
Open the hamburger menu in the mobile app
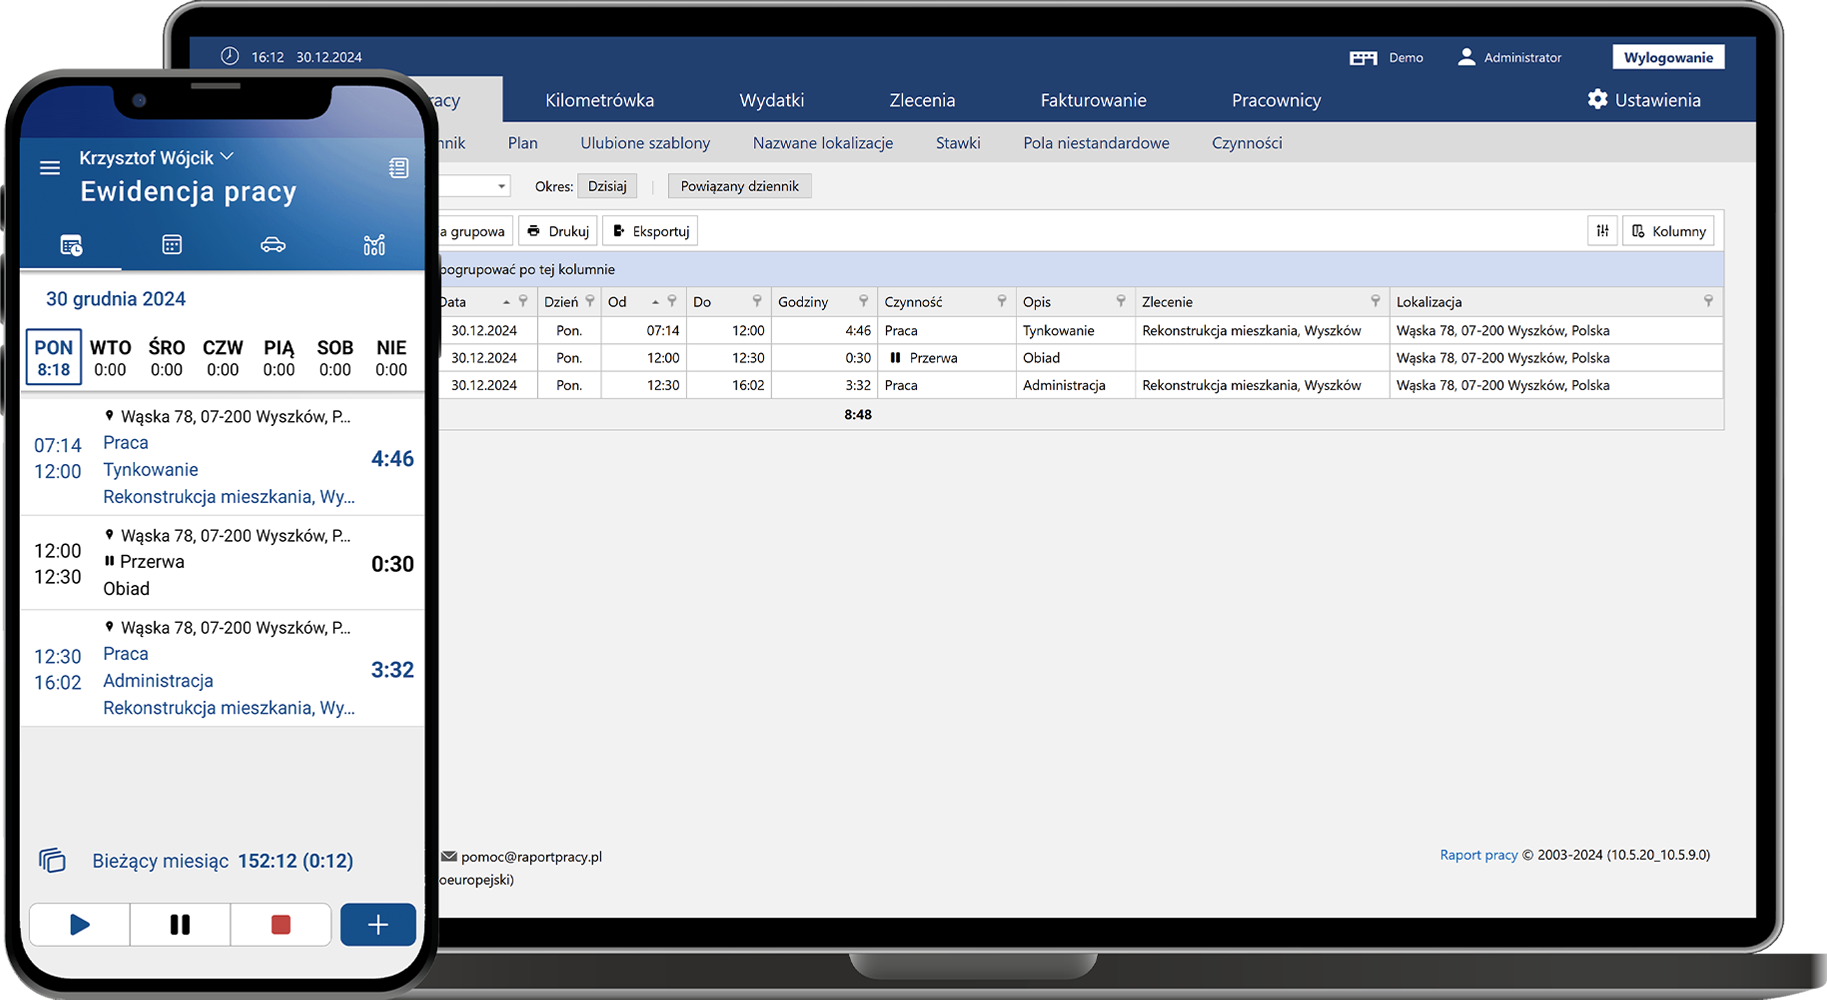tap(49, 167)
